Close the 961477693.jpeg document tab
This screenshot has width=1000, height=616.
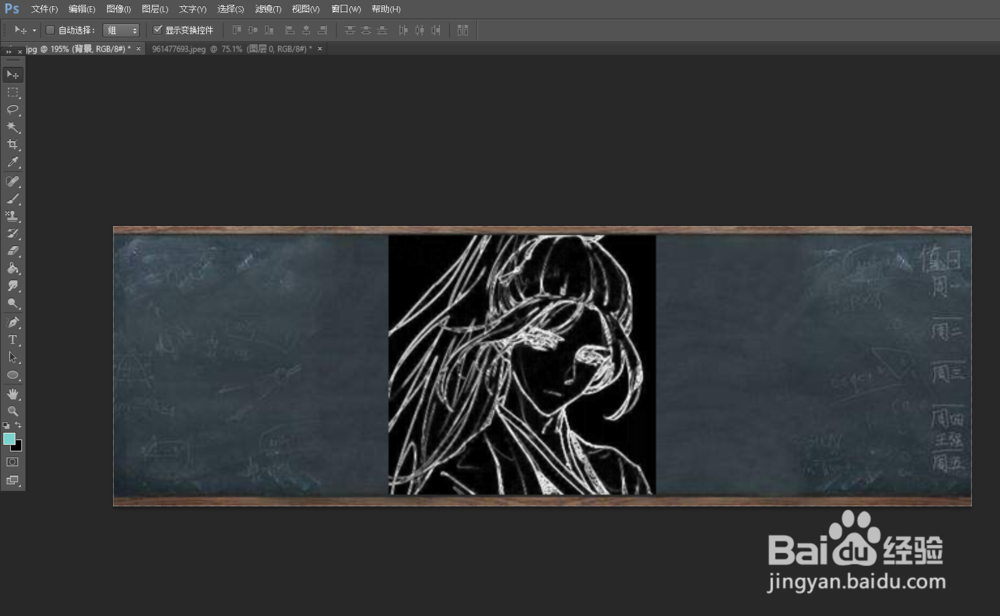pos(320,48)
